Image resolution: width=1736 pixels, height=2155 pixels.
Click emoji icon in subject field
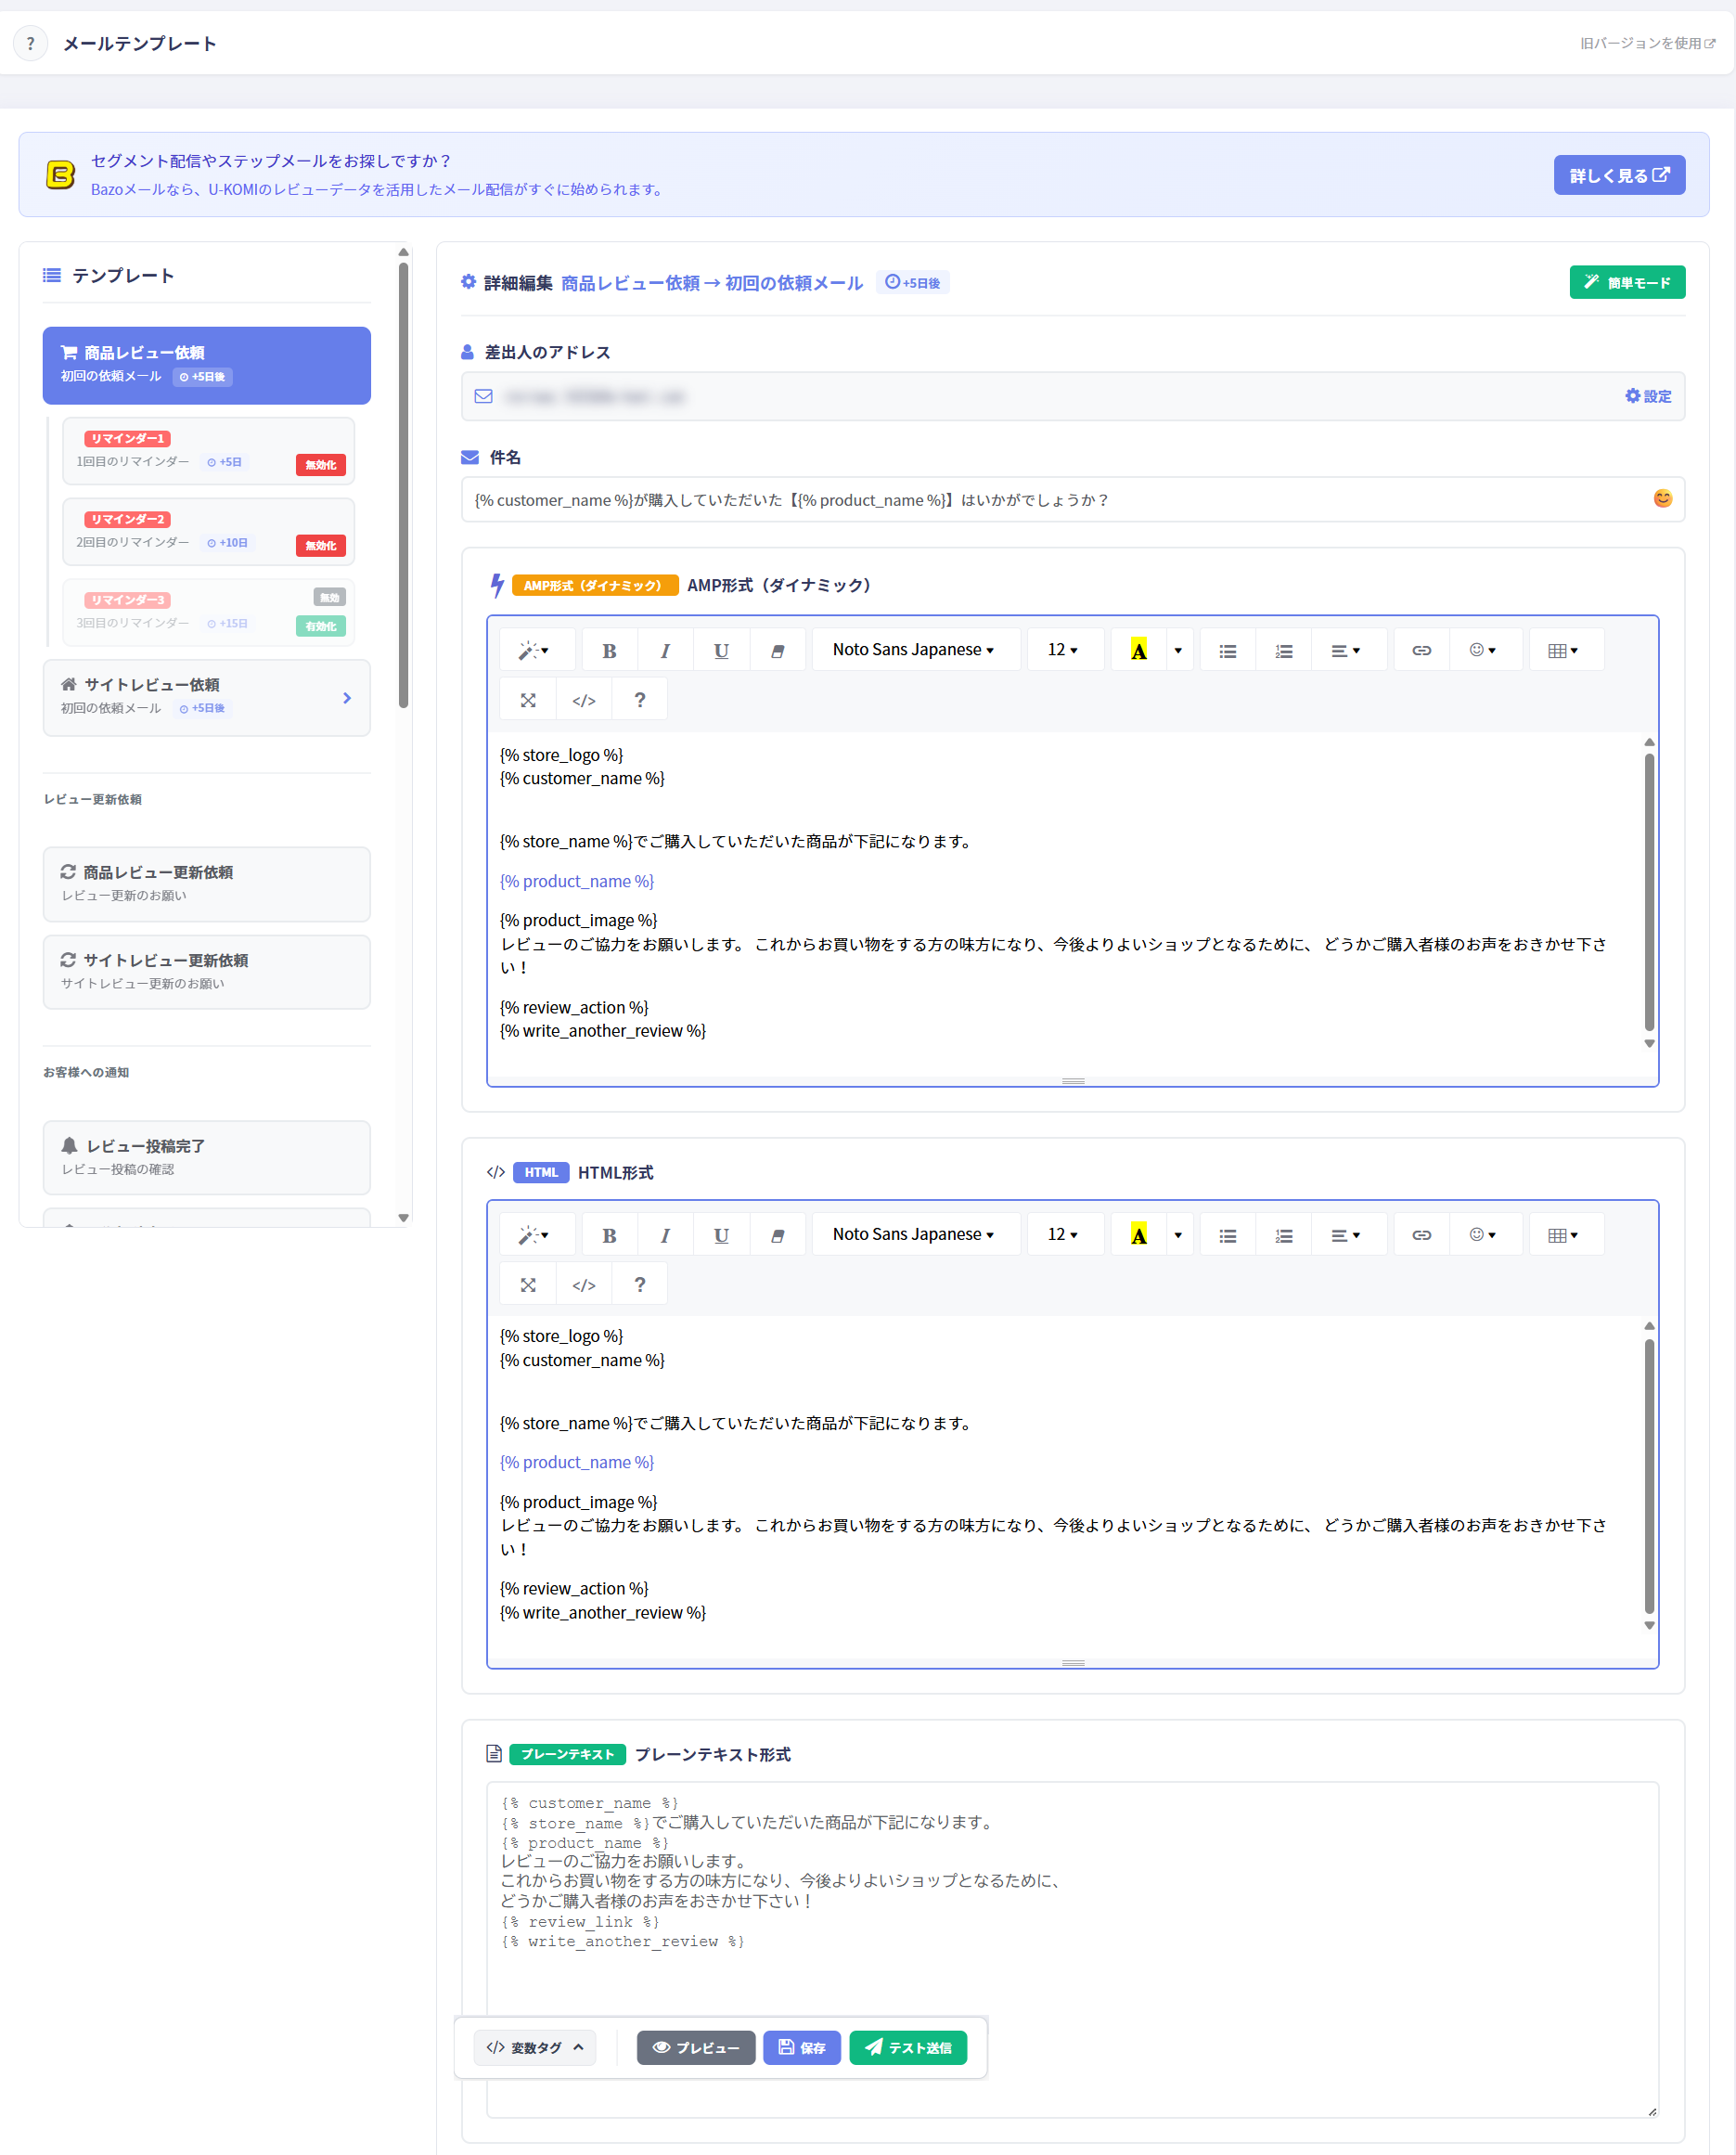1662,499
